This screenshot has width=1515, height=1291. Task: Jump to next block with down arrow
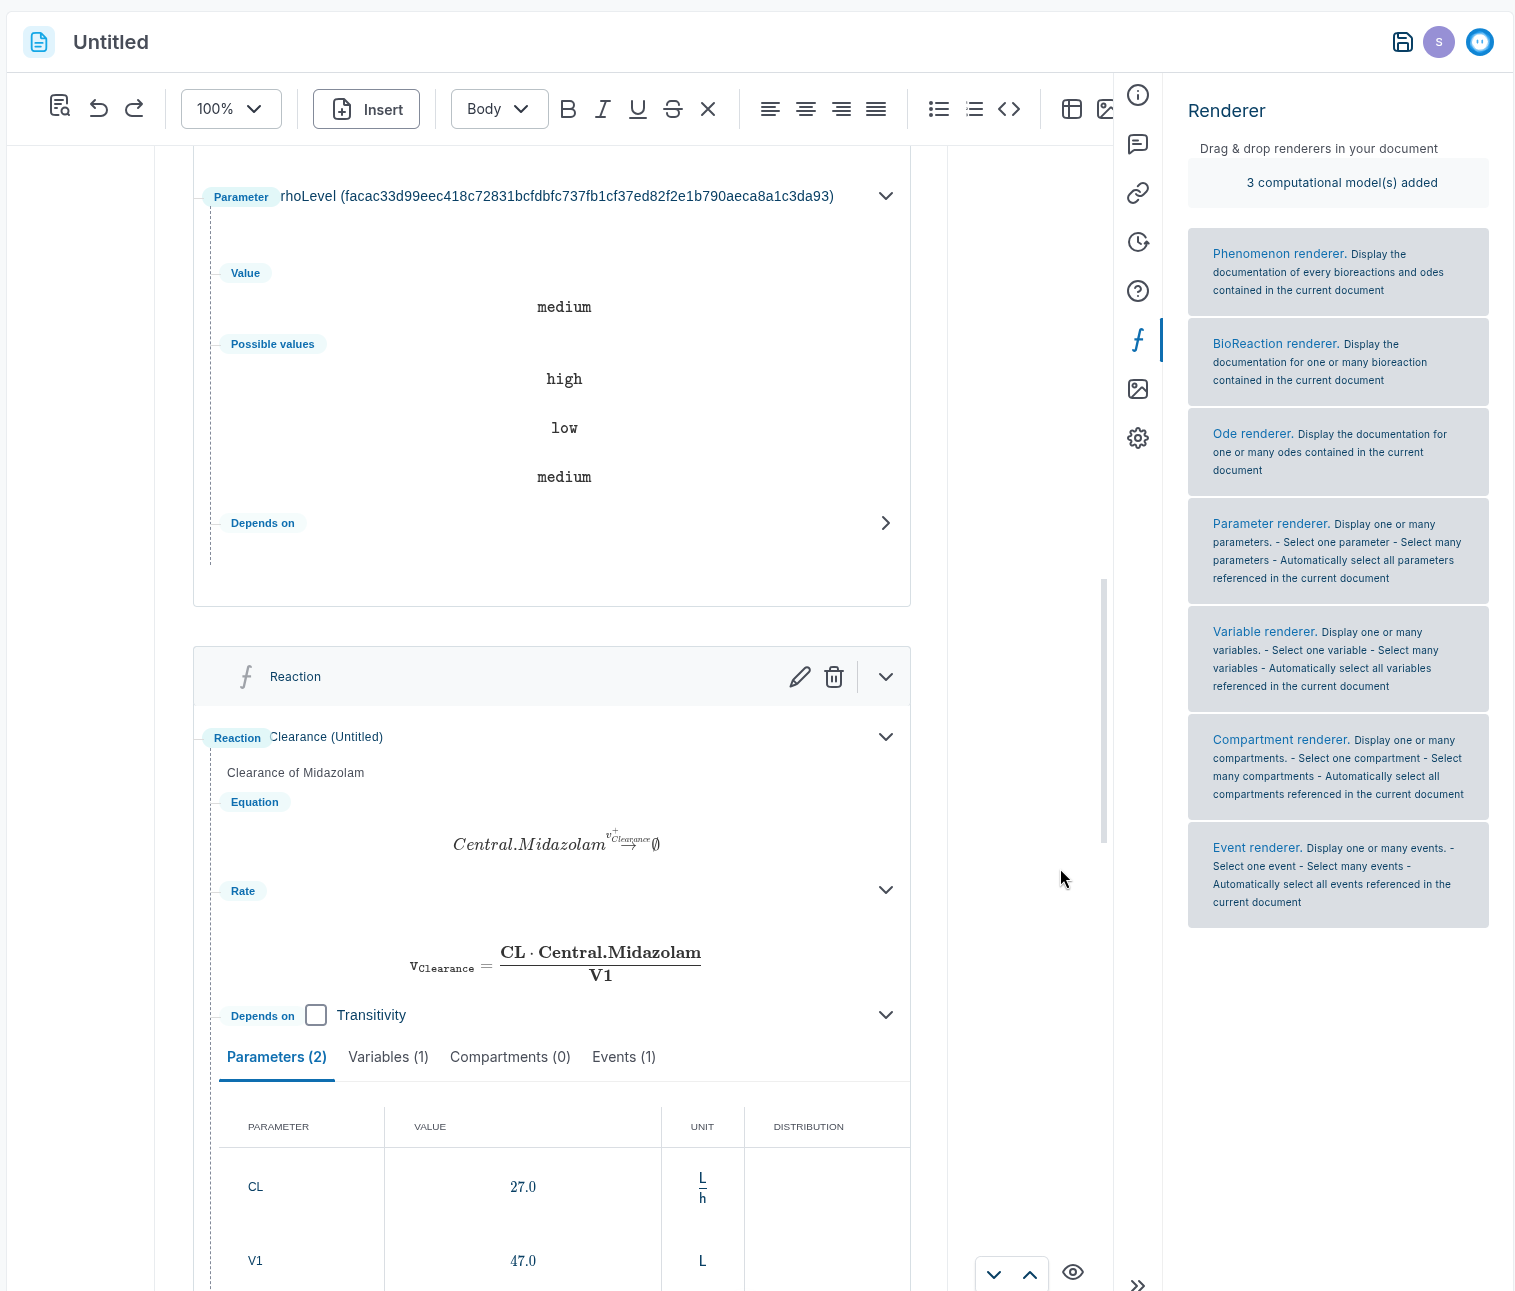(x=994, y=1274)
